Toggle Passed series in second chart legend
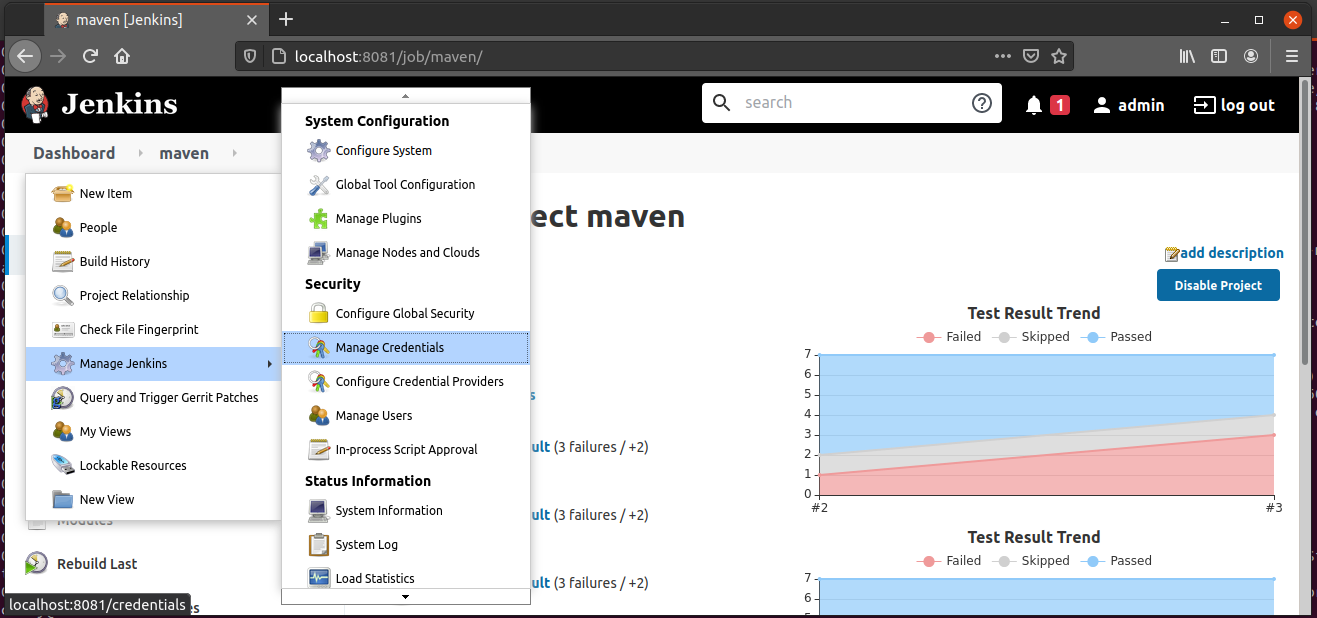 click(x=1118, y=561)
